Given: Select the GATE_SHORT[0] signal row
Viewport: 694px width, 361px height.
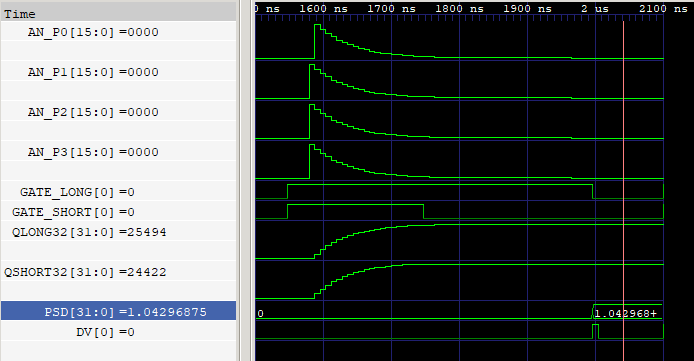Looking at the screenshot, I should click(118, 212).
